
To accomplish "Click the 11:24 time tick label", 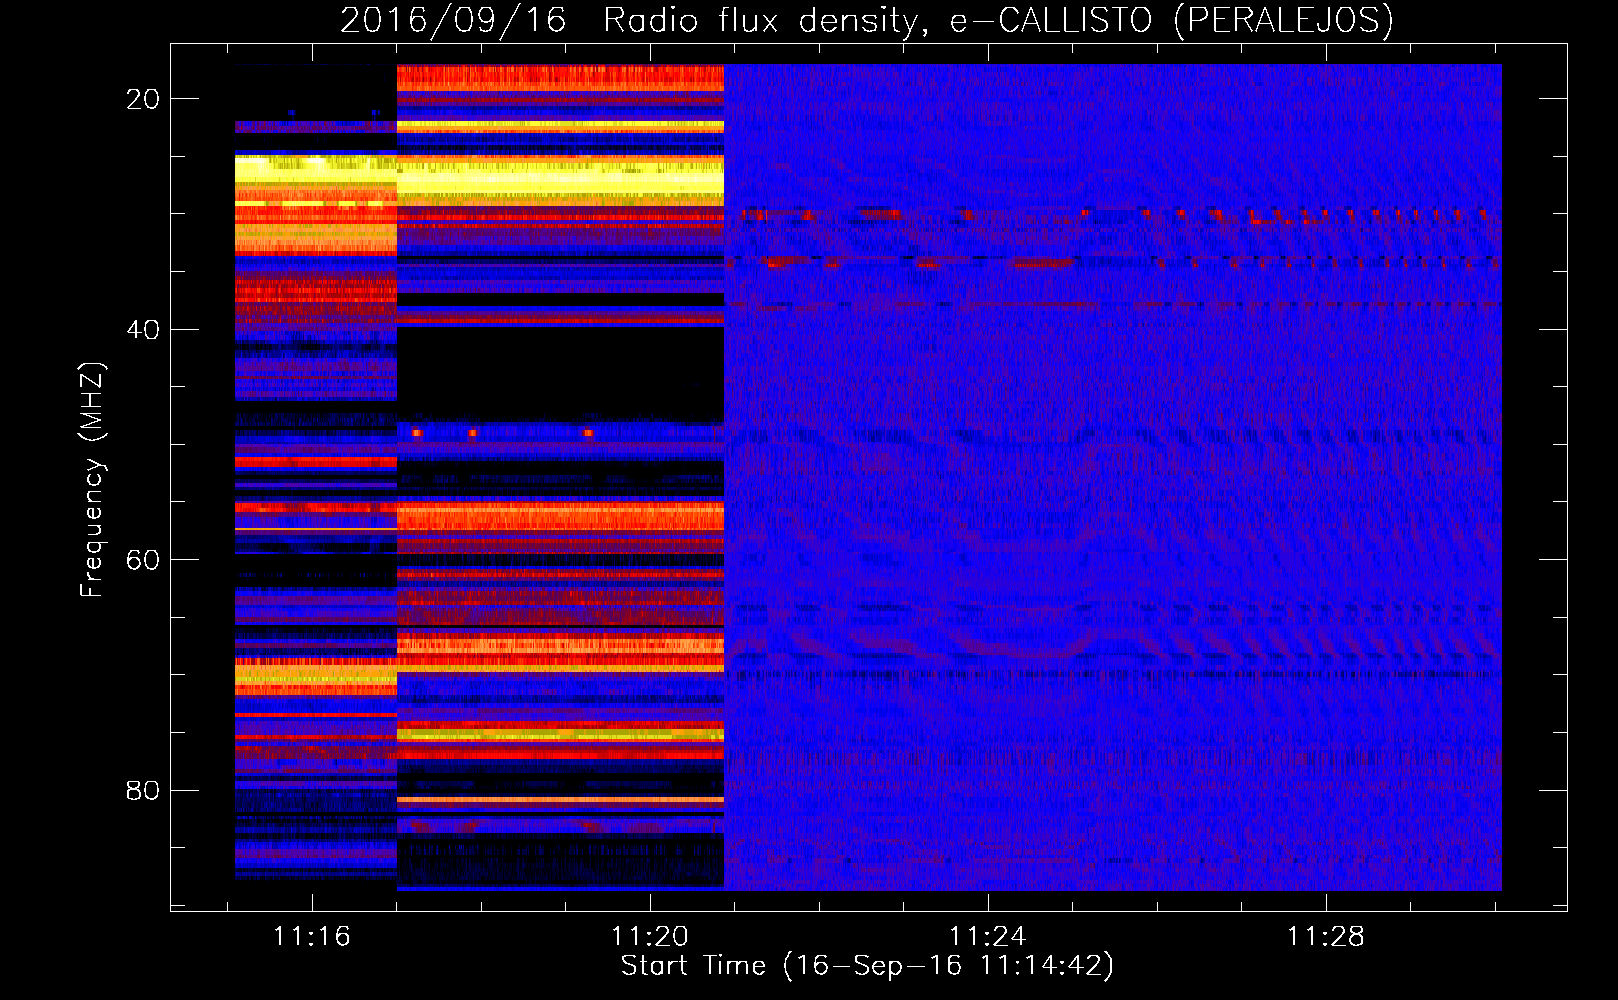I will tap(988, 936).
